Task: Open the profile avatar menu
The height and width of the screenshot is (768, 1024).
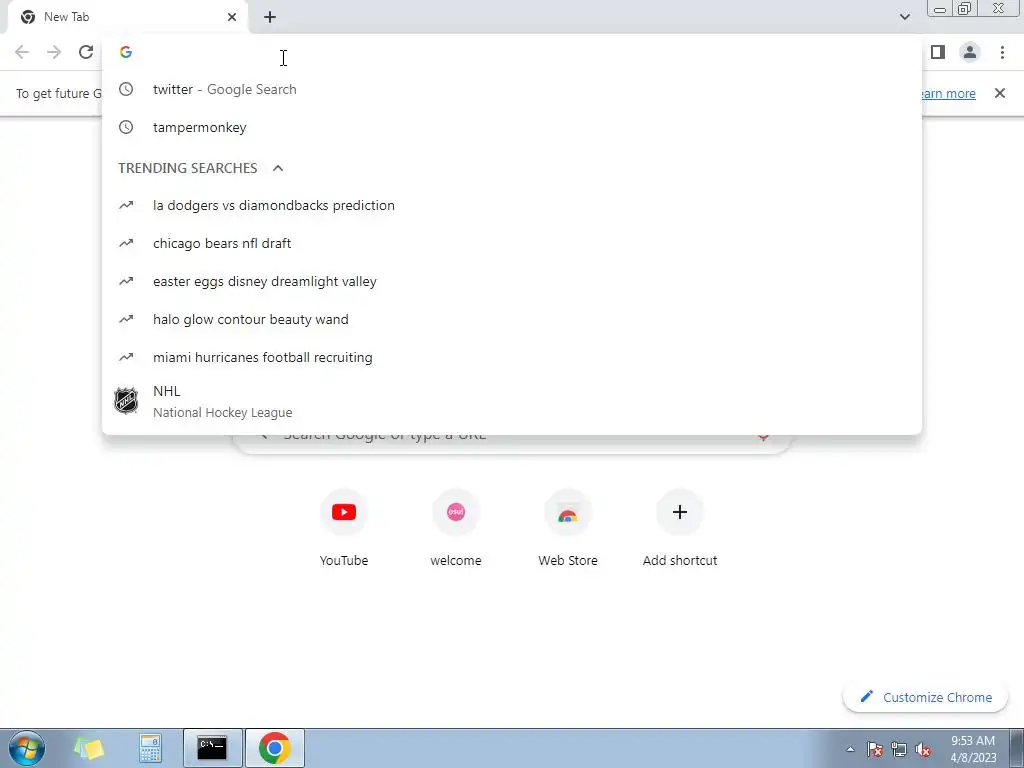Action: click(970, 52)
